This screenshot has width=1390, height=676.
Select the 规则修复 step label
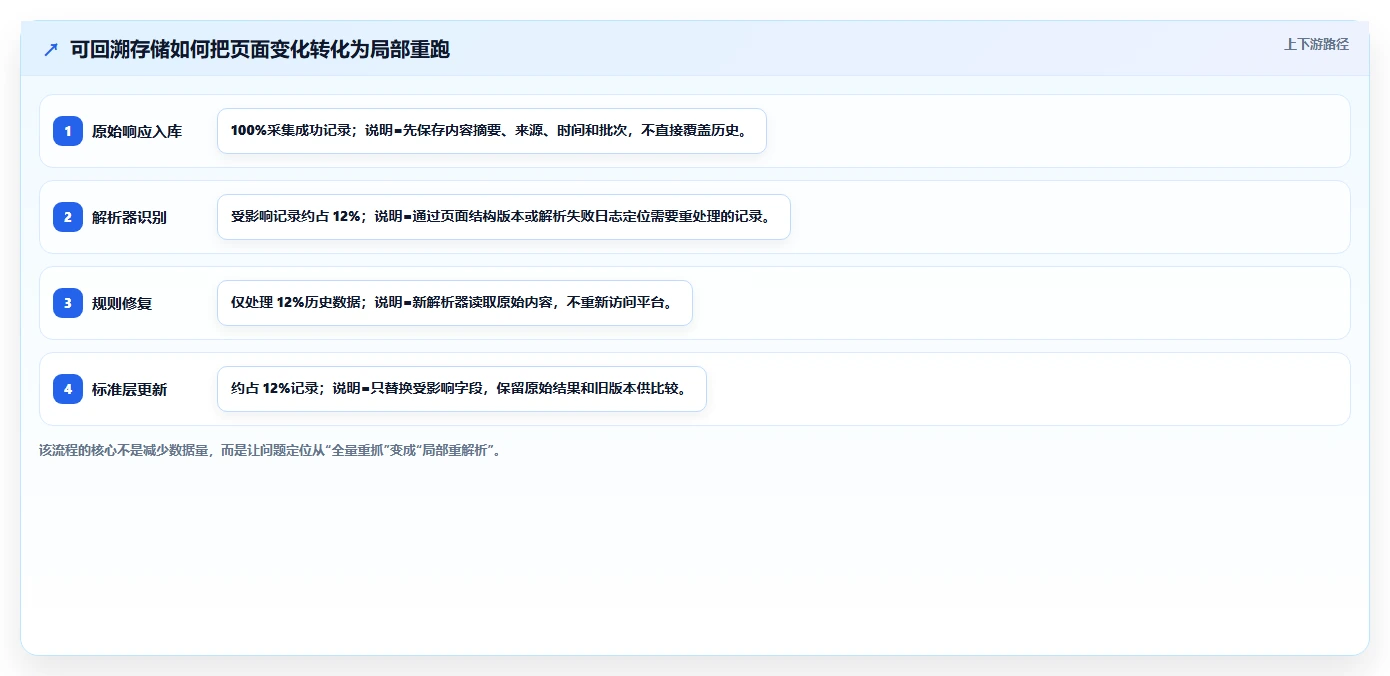point(122,303)
